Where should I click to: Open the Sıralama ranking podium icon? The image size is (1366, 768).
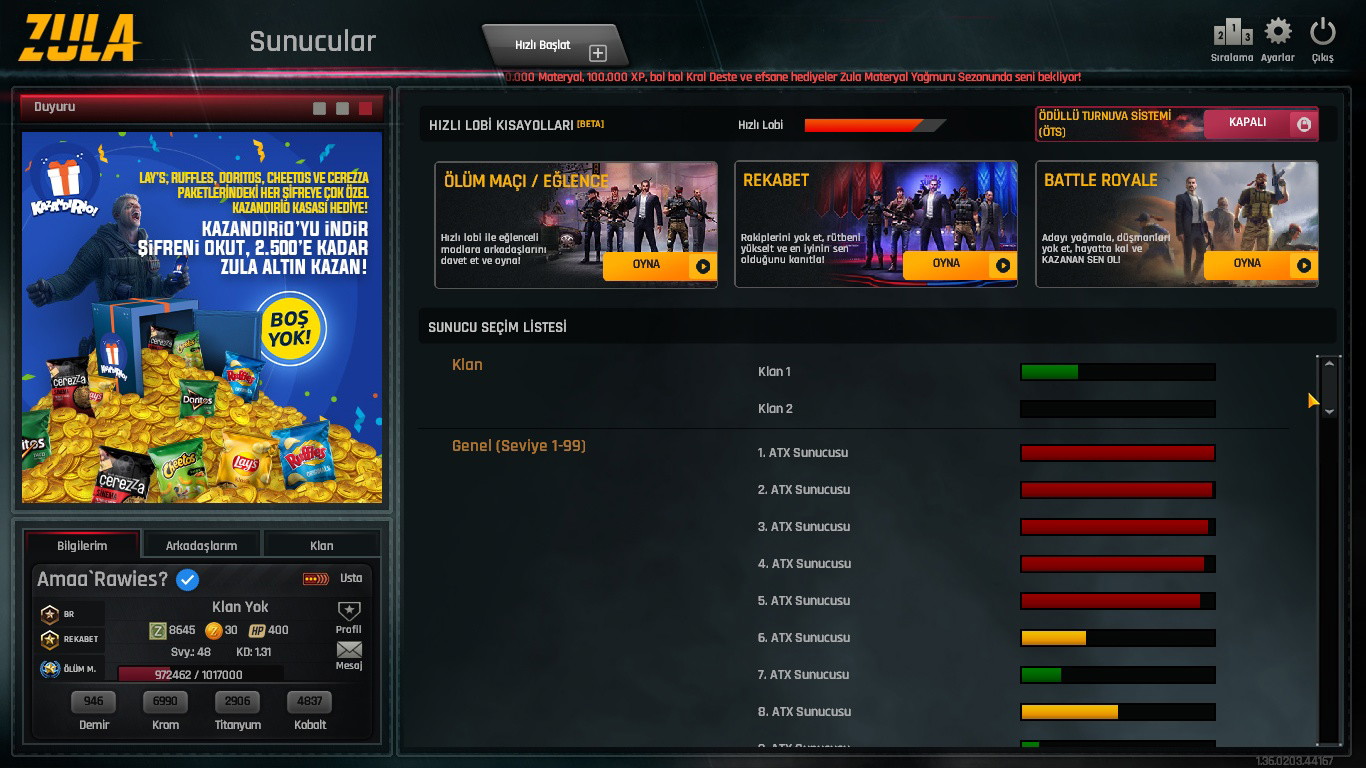pyautogui.click(x=1233, y=34)
